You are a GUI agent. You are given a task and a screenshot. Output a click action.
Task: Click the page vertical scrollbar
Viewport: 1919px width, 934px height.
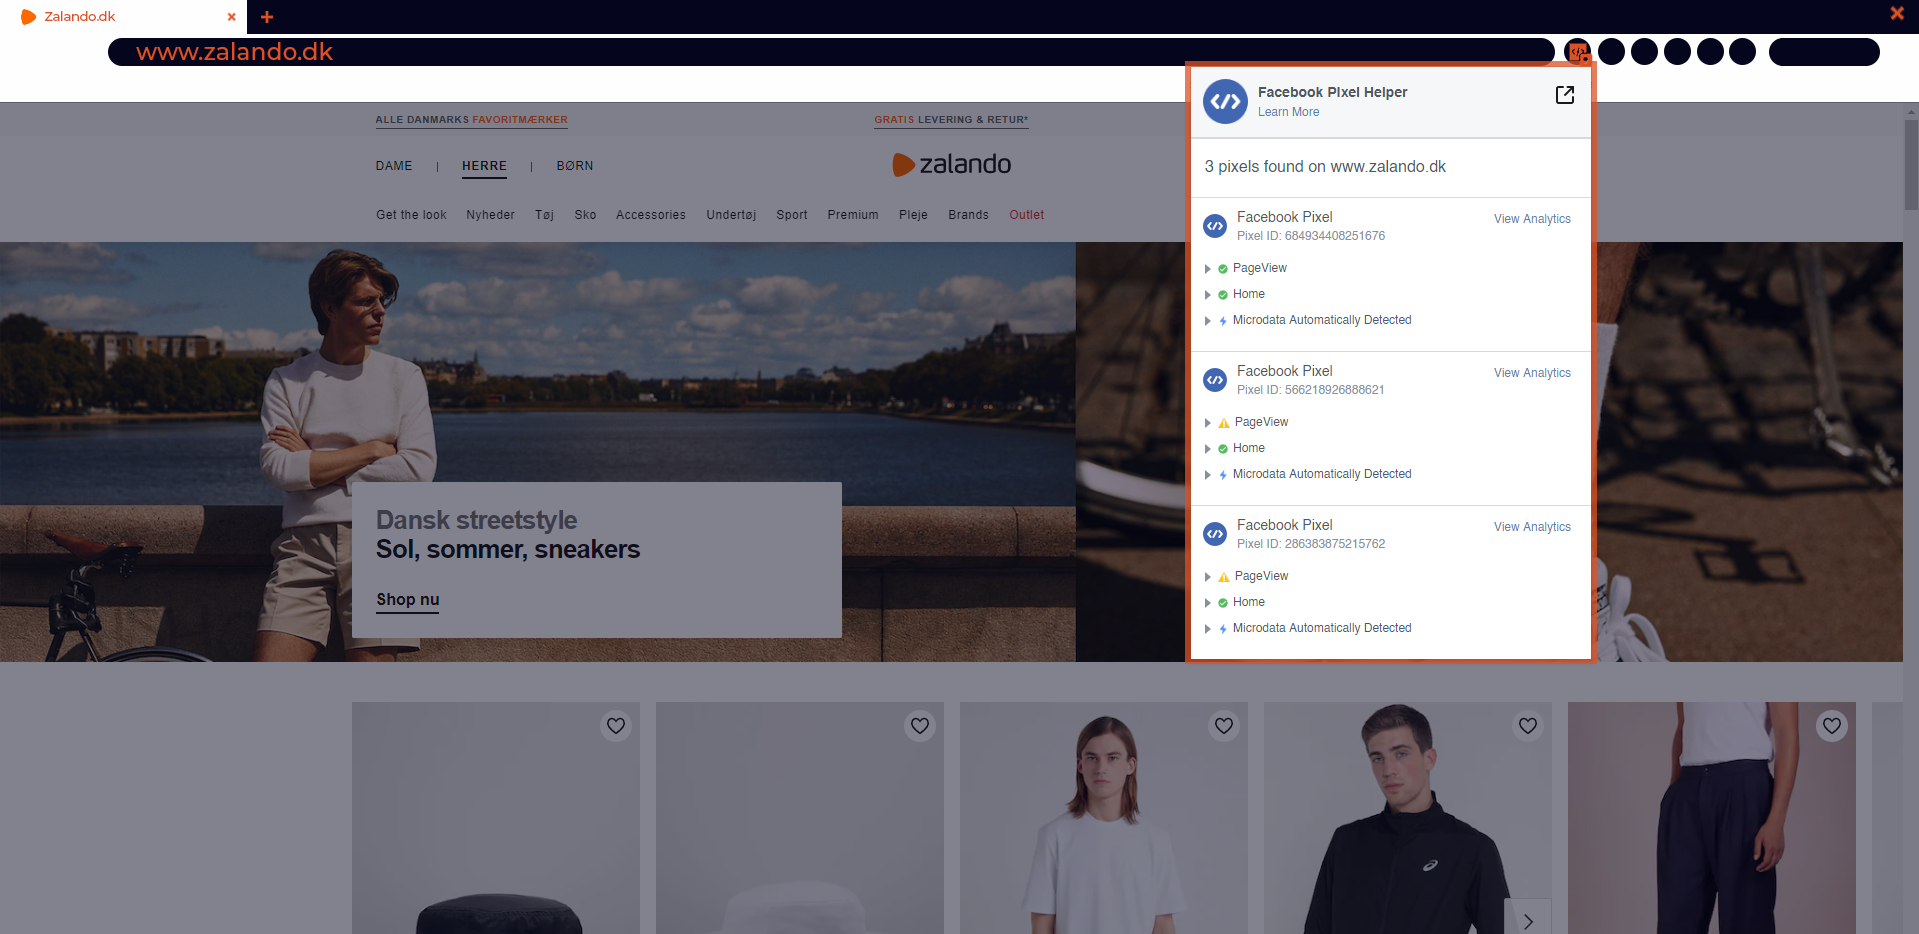[1911, 165]
